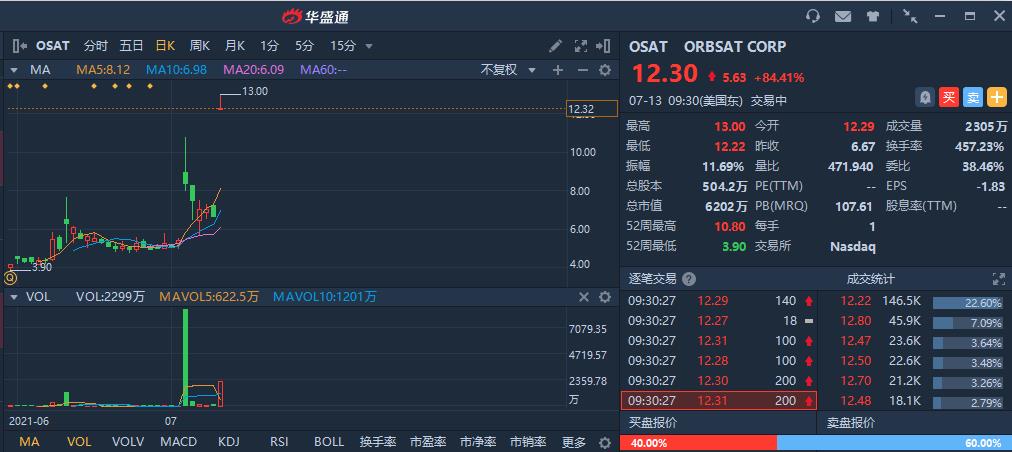The width and height of the screenshot is (1012, 452).
Task: Enable the 换手率 indicator
Action: pyautogui.click(x=378, y=442)
